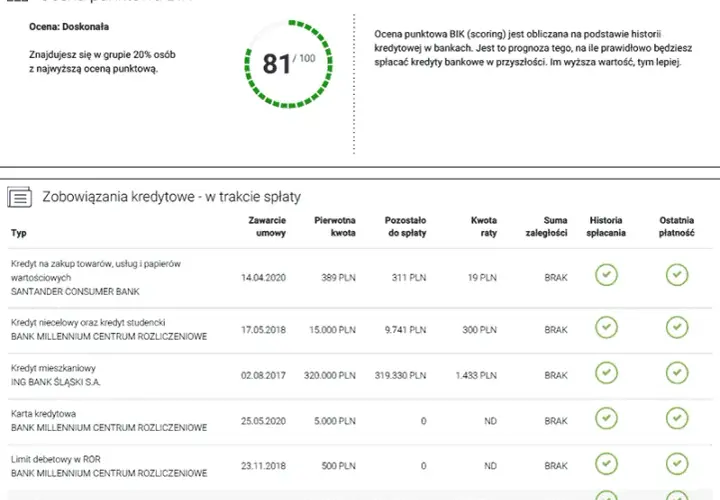Click Ostatnia płatność checkmark for the 15.000 PLN loan
Screen dimensions: 720x500
677,327
